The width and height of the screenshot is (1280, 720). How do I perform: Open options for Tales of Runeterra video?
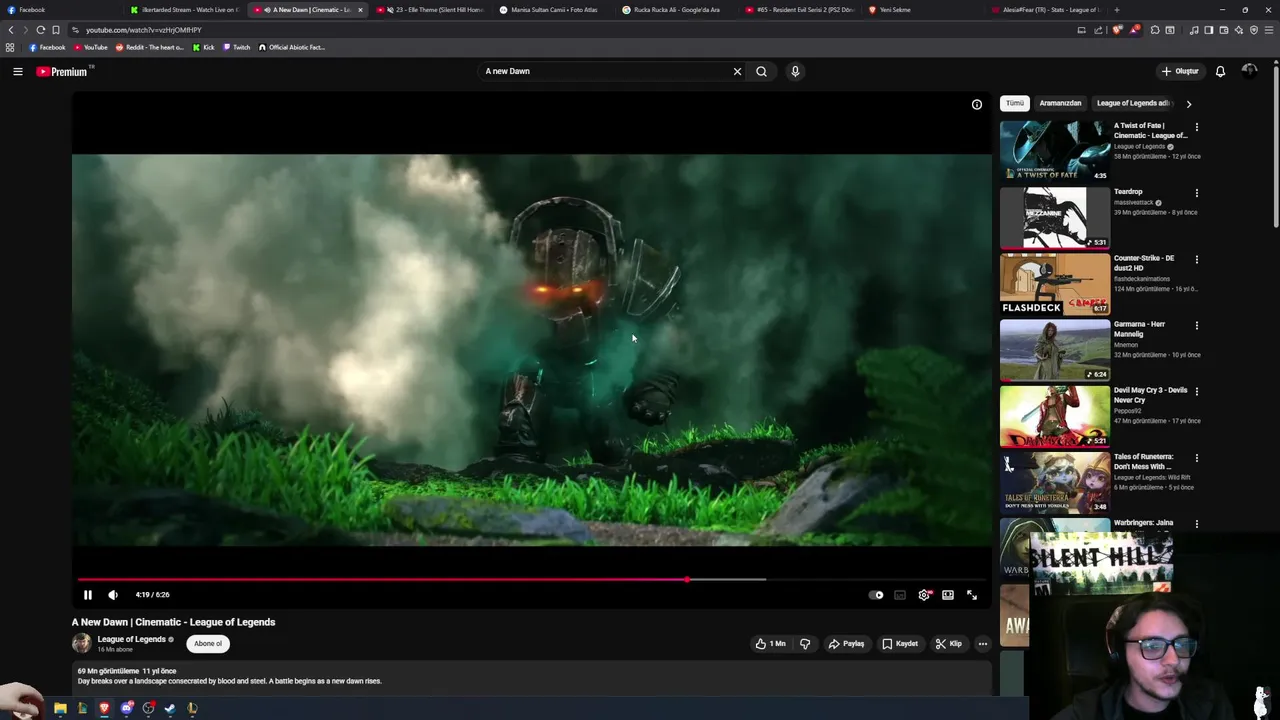[1196, 458]
